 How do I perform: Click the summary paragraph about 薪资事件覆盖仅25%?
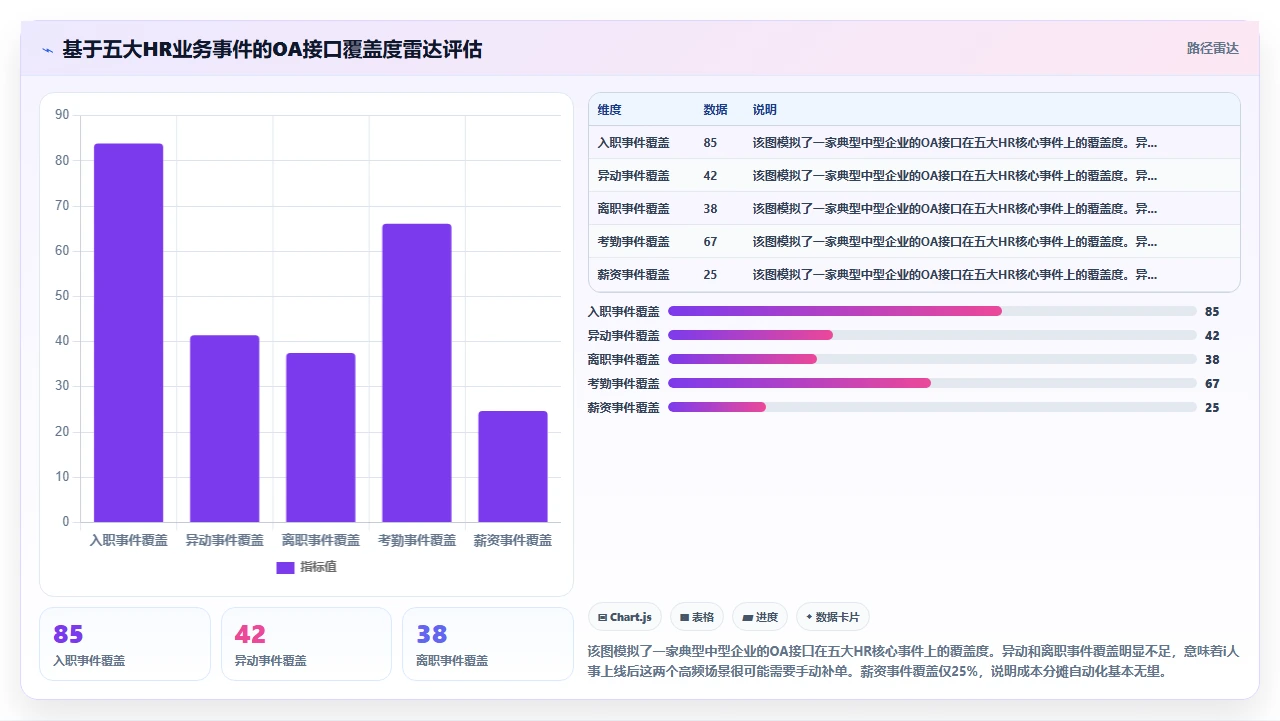click(x=913, y=661)
